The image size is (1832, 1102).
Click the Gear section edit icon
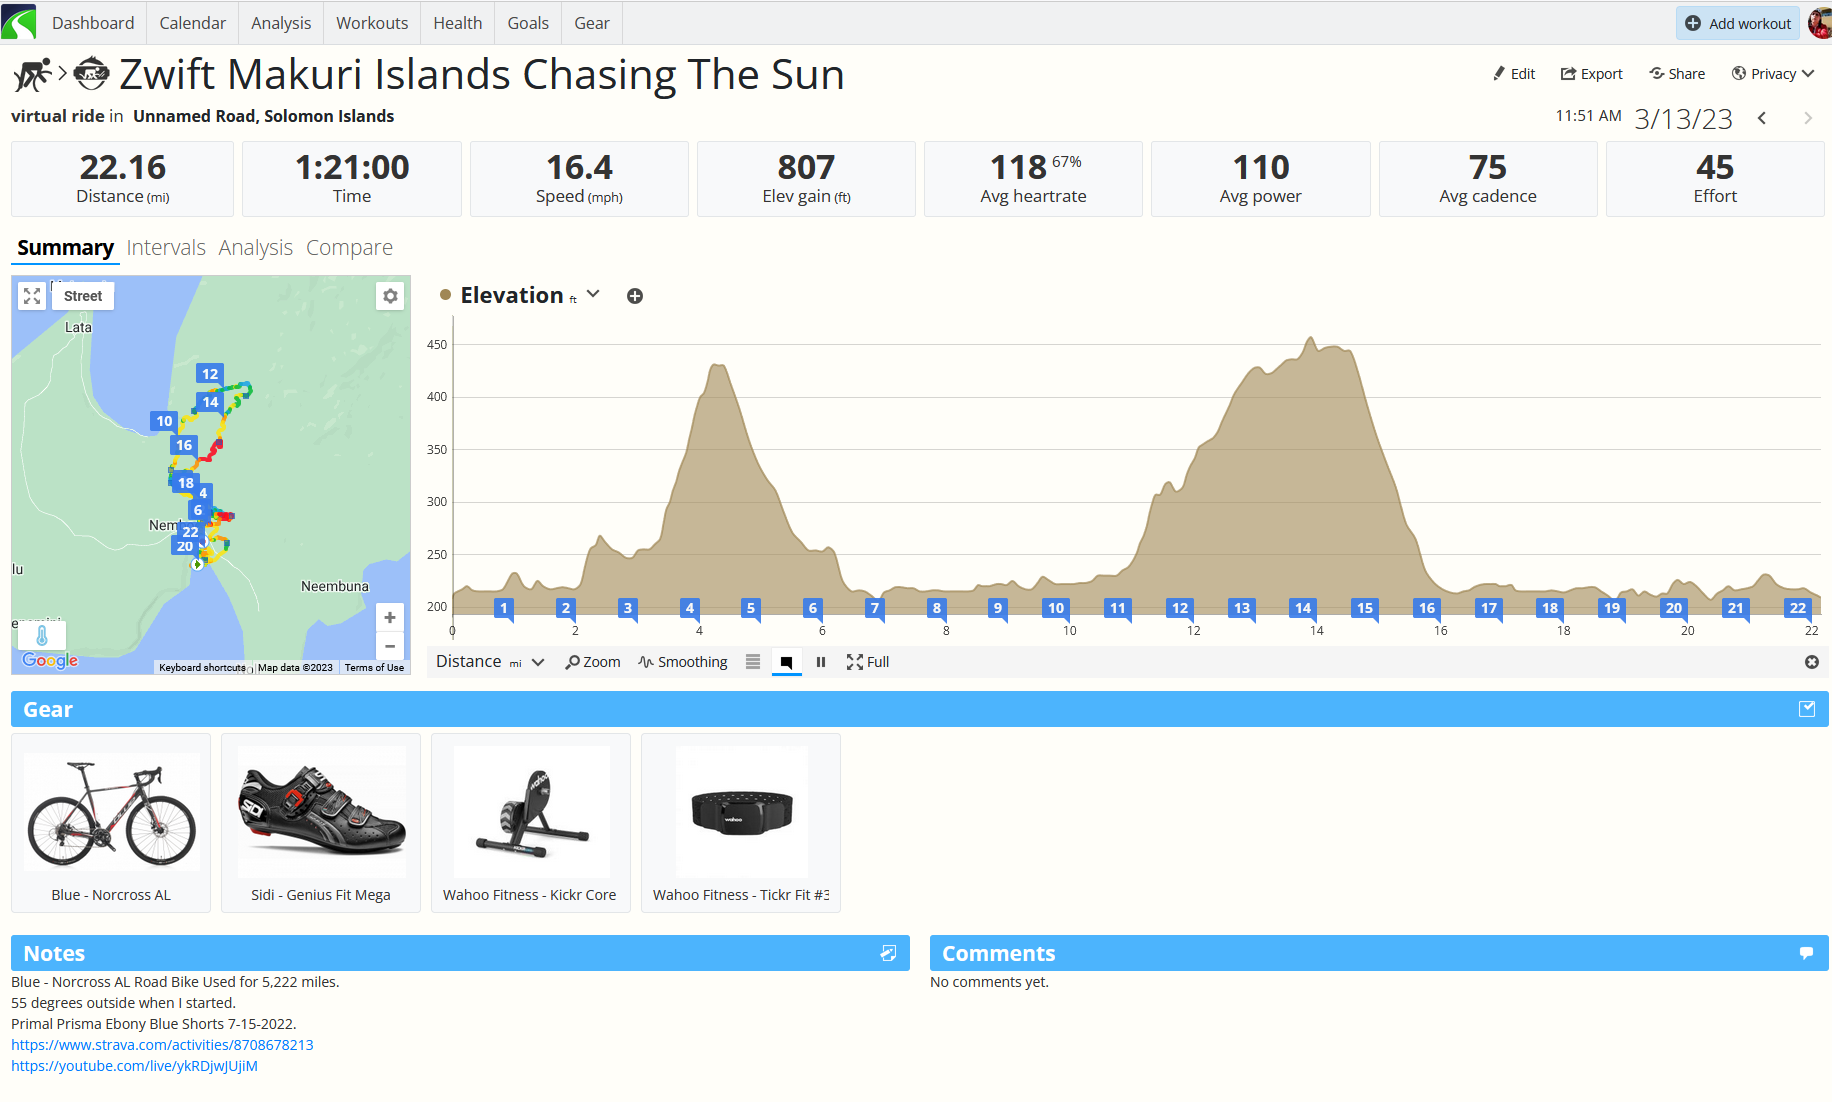pyautogui.click(x=1806, y=709)
